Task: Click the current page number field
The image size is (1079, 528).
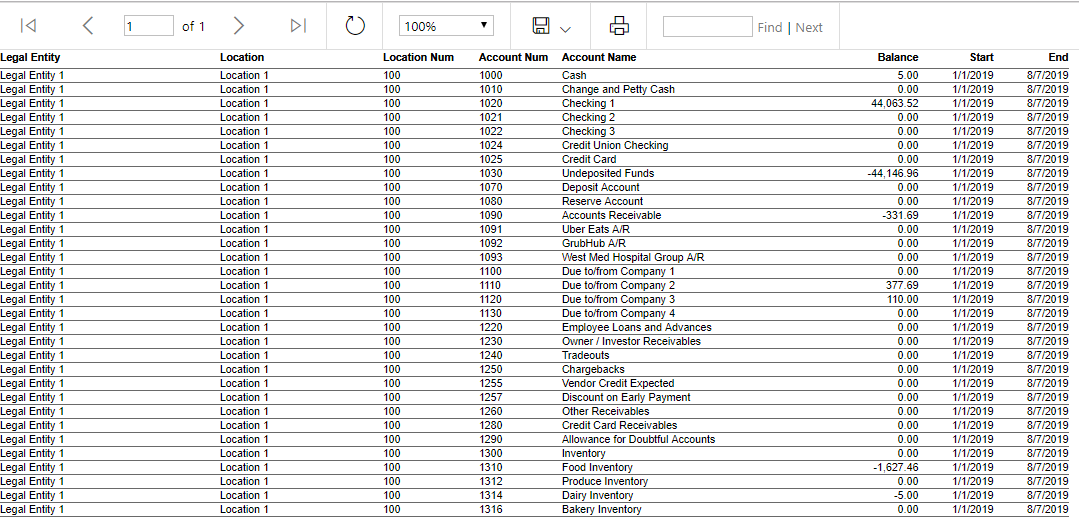Action: [x=149, y=26]
